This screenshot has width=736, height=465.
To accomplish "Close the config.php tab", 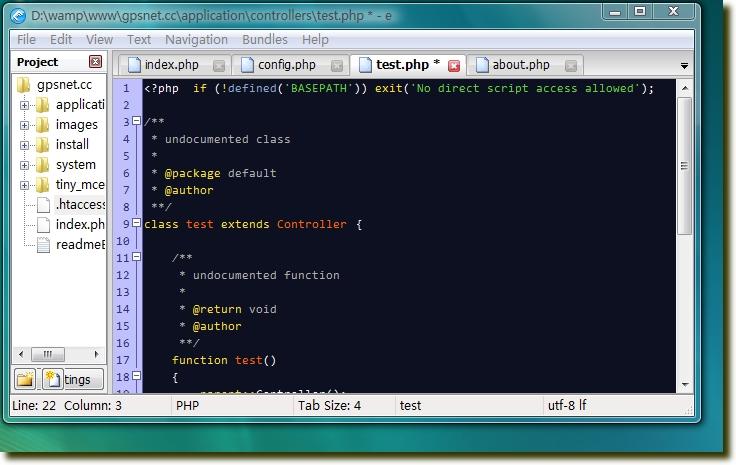I will click(337, 66).
